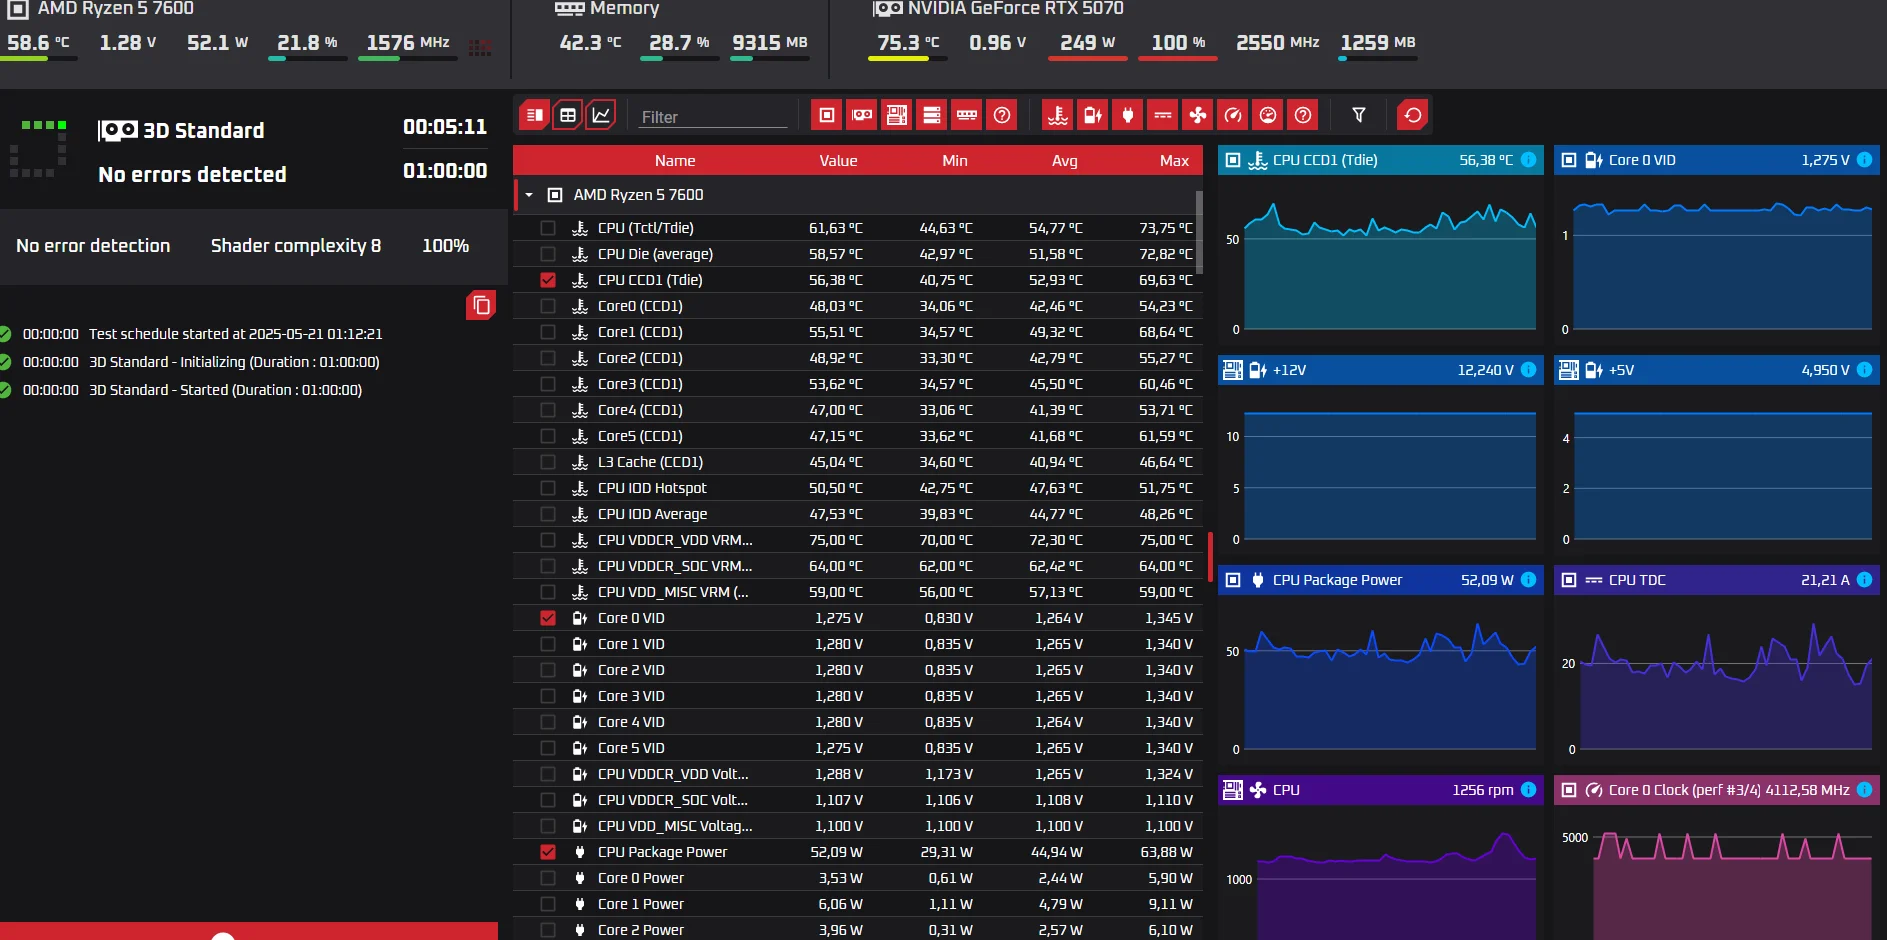Collapse the AMD Ryzen 5 7600 group

pyautogui.click(x=529, y=195)
